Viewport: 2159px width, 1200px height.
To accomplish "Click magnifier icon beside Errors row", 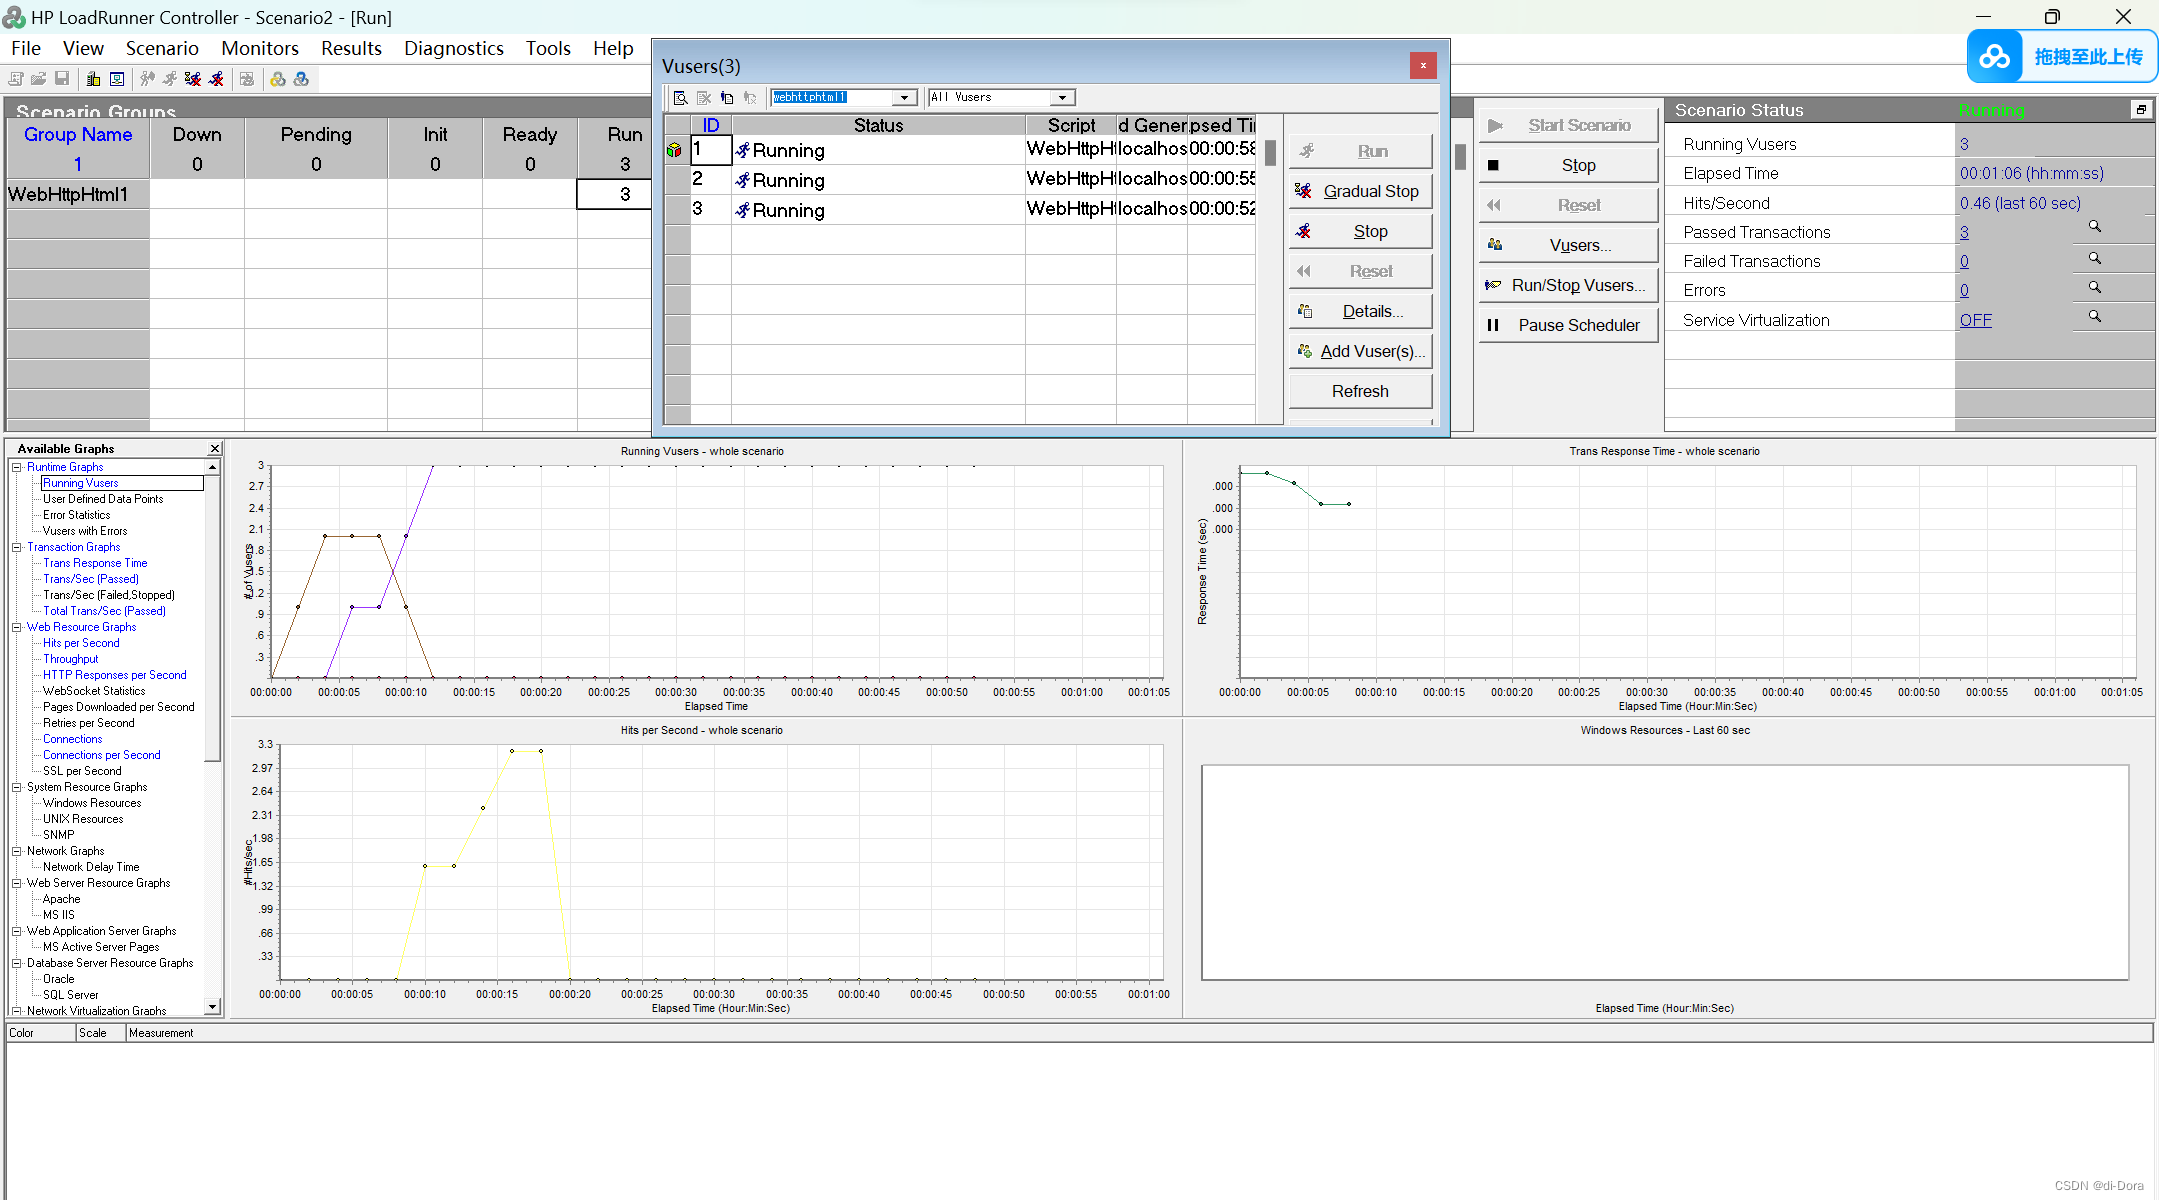I will click(x=2094, y=288).
